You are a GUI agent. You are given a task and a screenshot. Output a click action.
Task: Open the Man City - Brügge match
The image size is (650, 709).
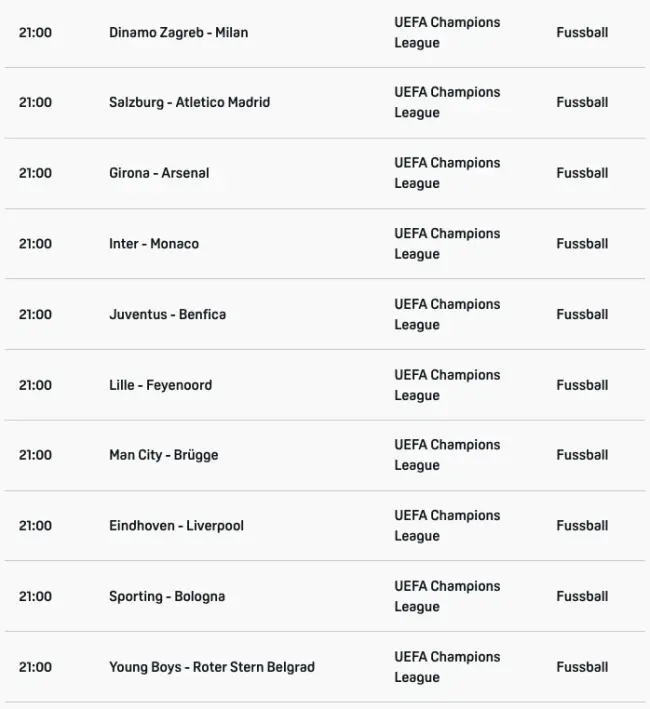click(163, 455)
